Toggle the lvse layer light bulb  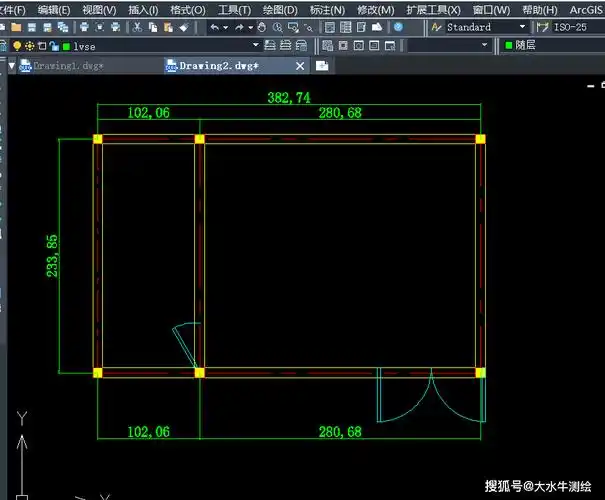coord(17,46)
